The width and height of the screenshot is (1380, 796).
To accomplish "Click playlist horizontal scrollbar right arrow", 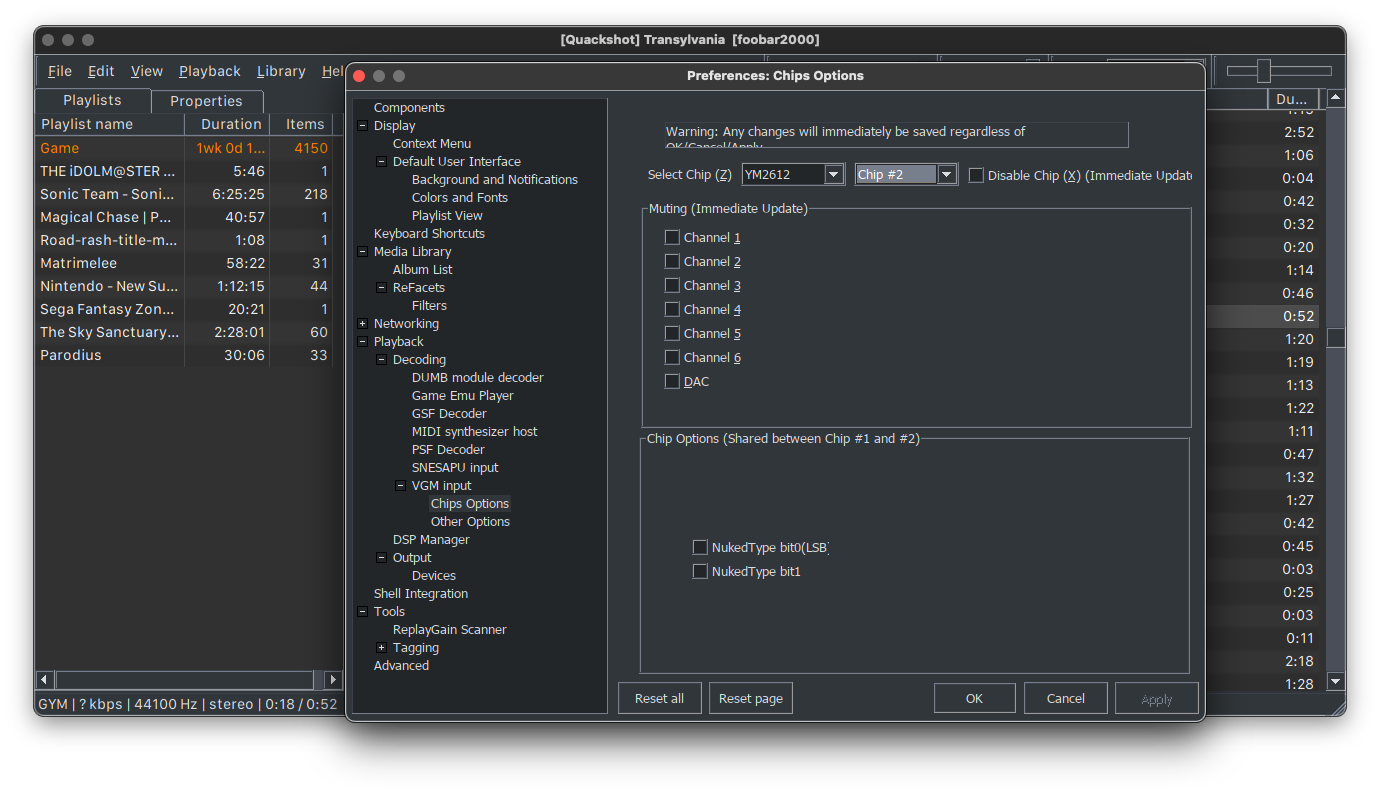I will 334,679.
